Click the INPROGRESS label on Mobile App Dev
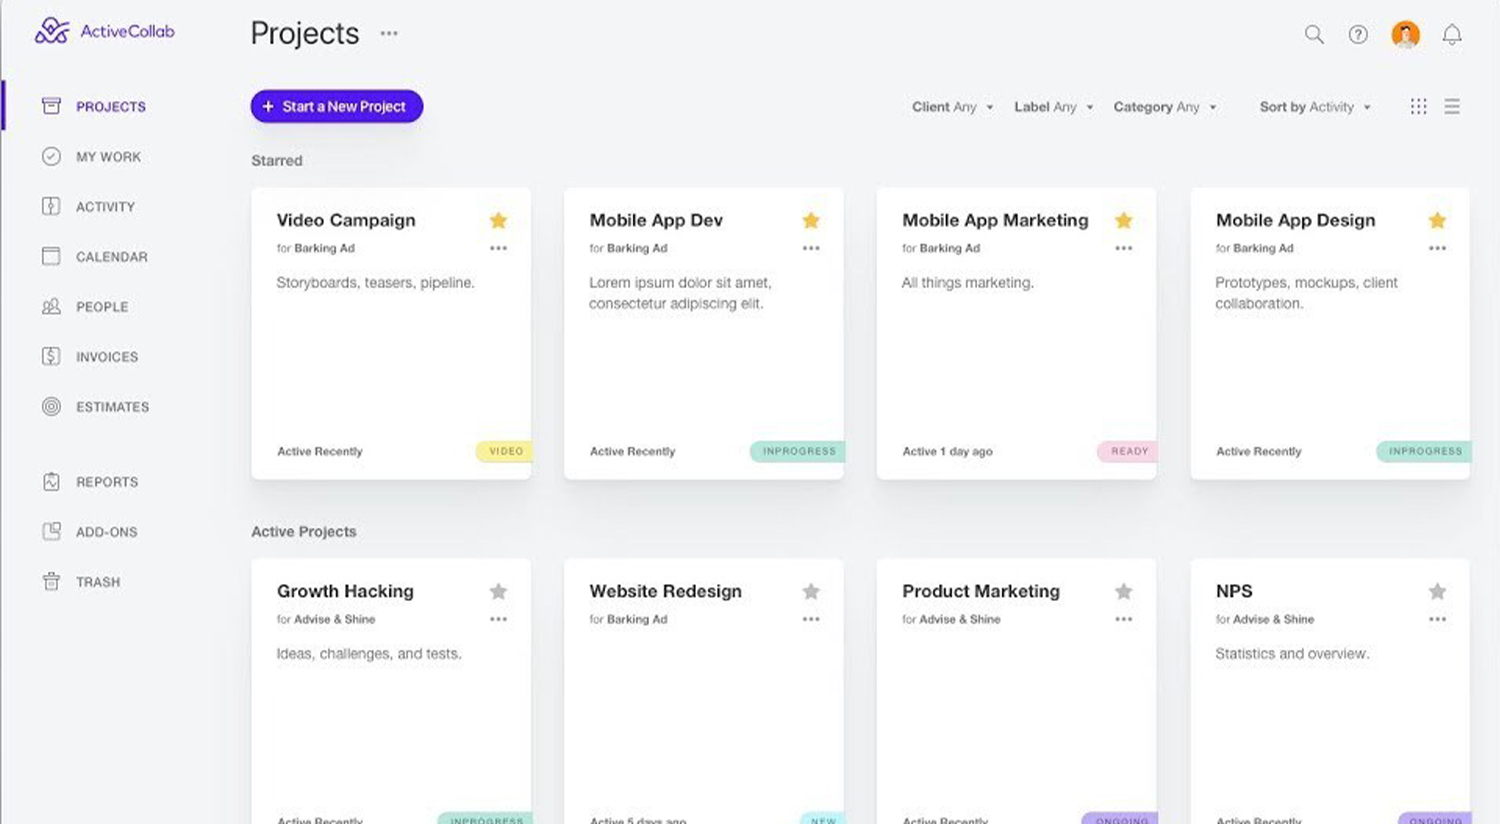Image resolution: width=1500 pixels, height=824 pixels. click(797, 451)
